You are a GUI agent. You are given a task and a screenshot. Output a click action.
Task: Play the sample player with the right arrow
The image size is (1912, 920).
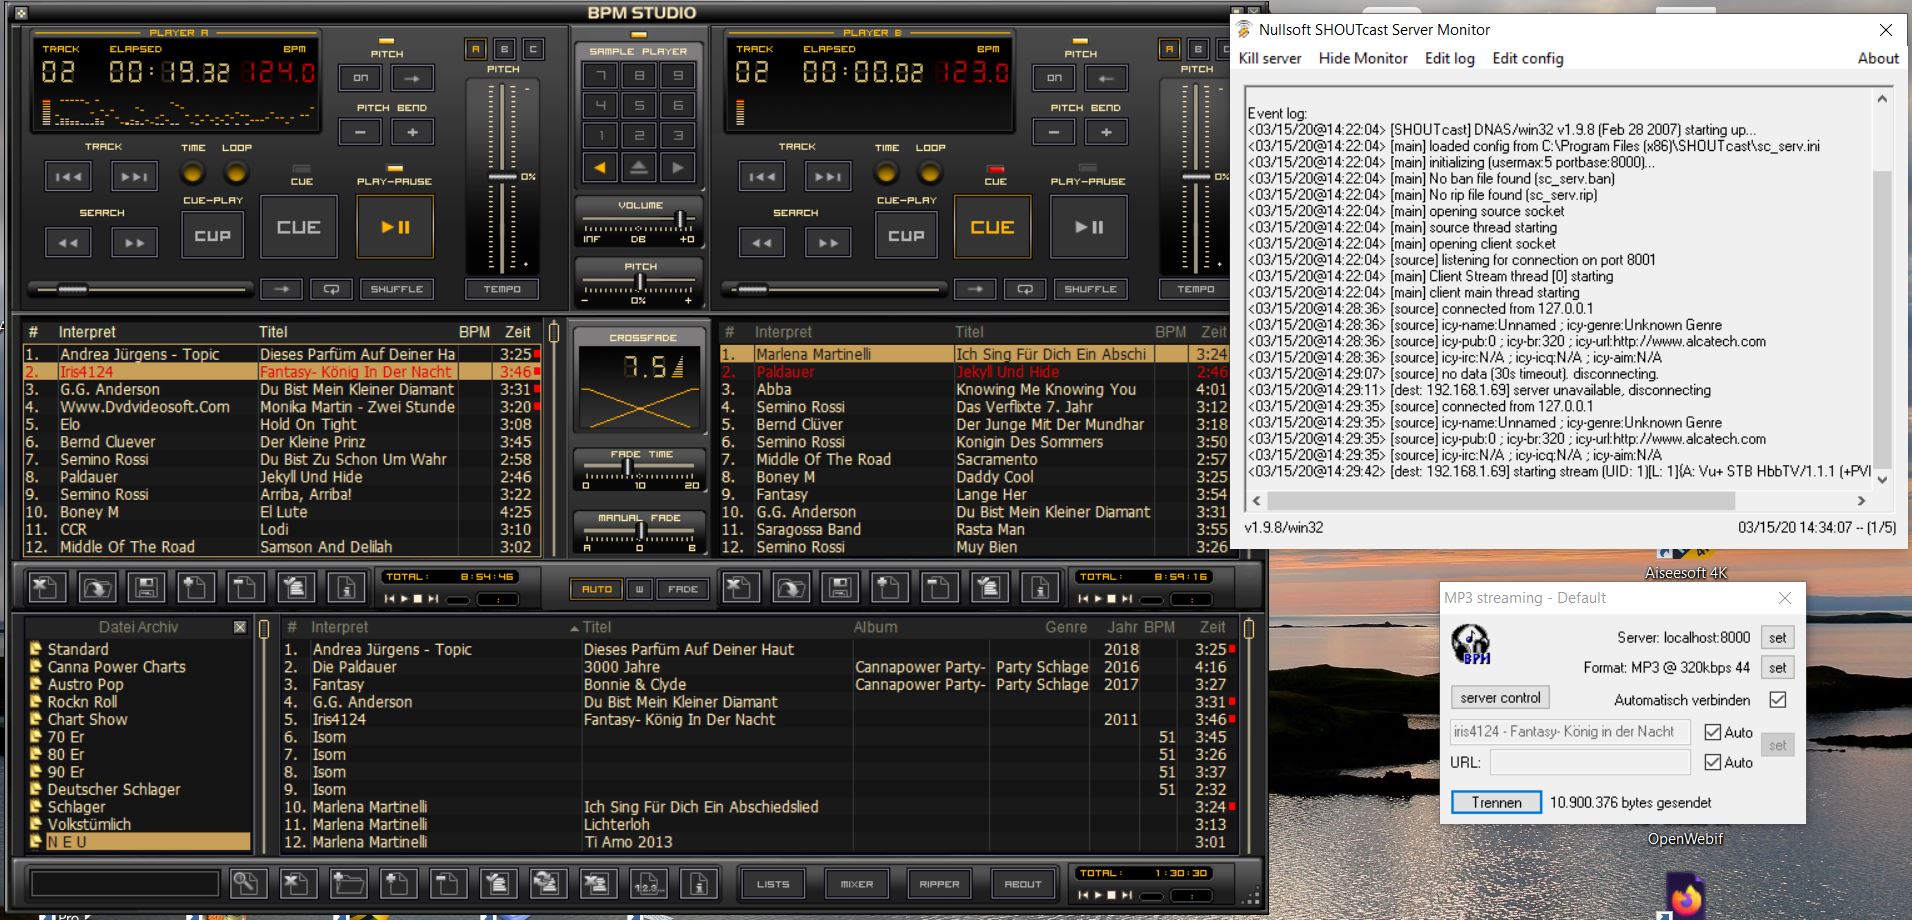coord(677,167)
